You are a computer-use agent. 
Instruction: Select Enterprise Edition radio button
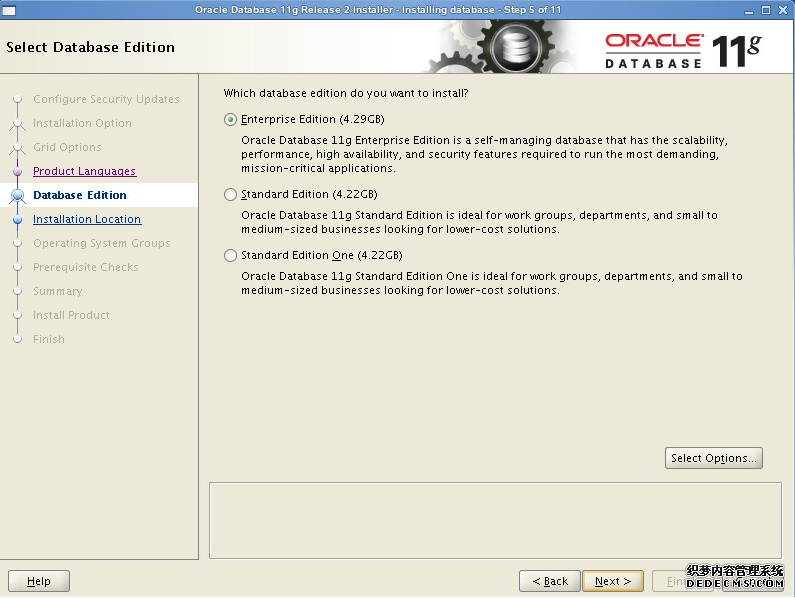[x=231, y=120]
